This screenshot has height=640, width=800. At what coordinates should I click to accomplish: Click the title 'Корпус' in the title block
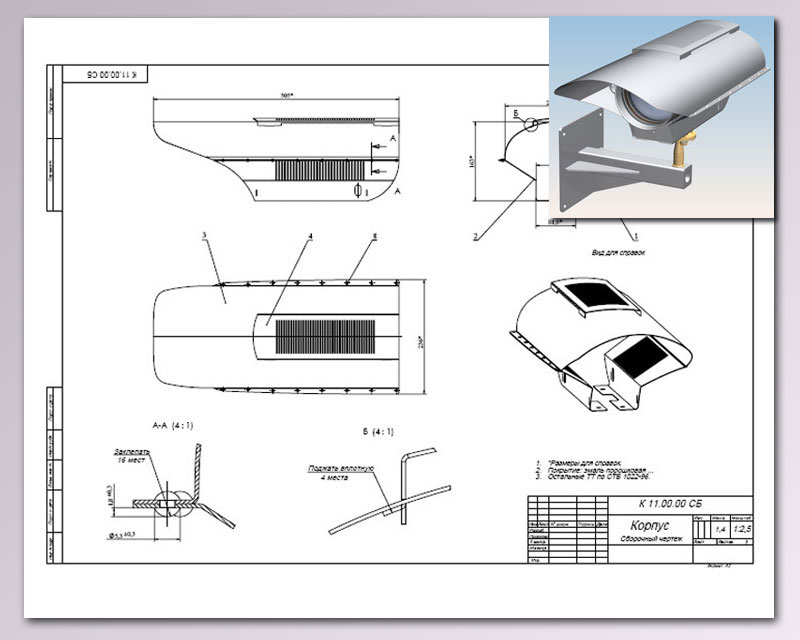coord(649,525)
